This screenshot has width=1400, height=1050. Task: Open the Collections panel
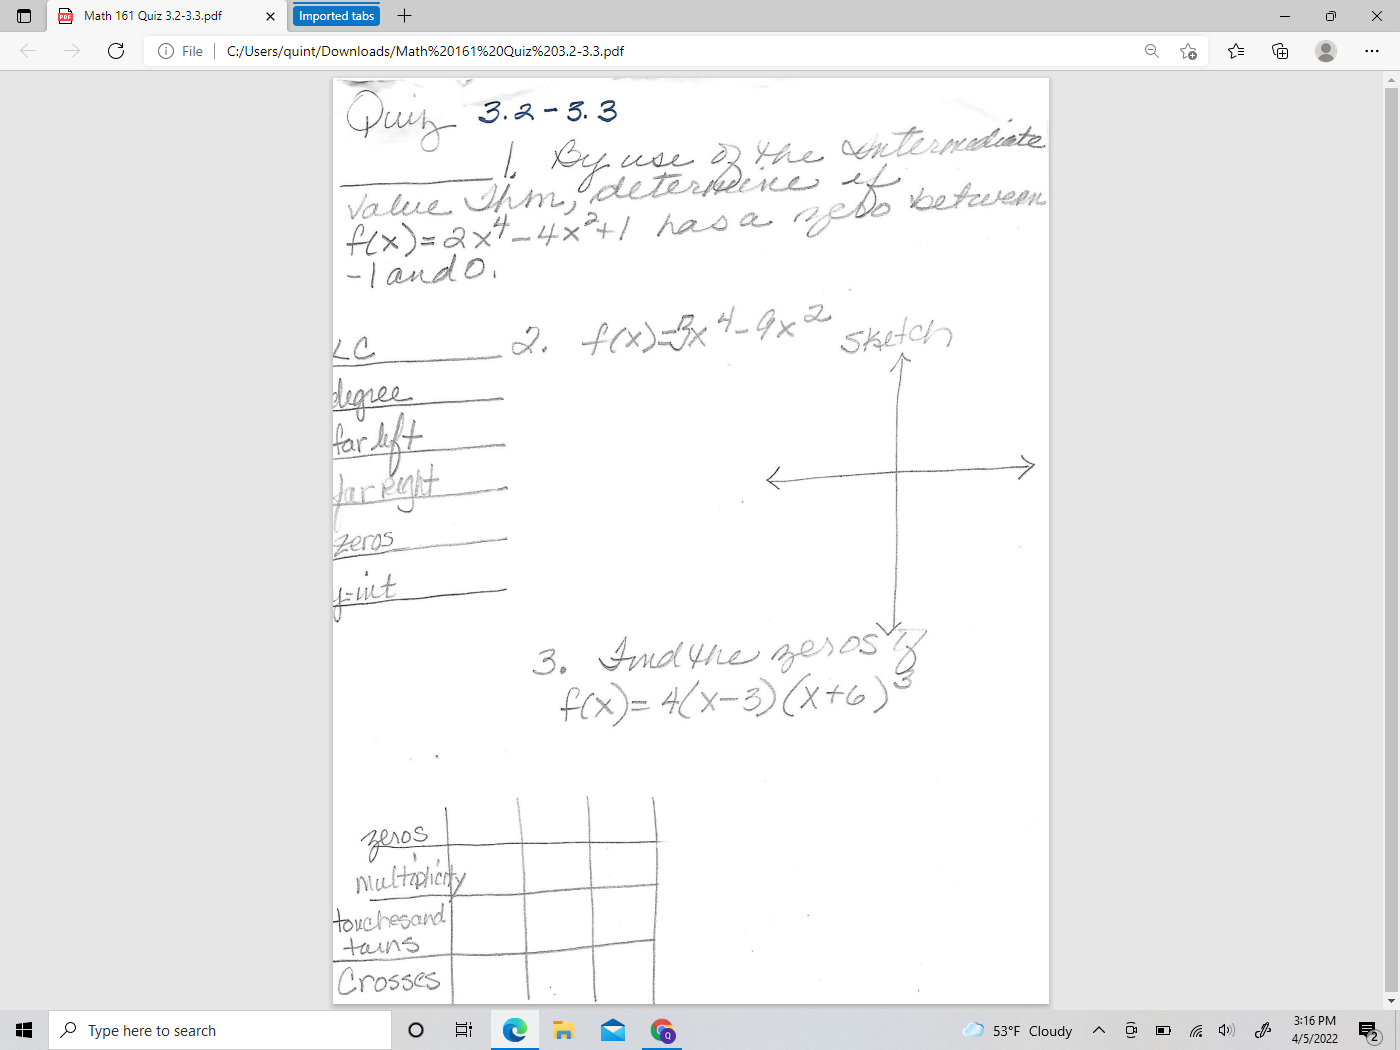tap(1279, 50)
